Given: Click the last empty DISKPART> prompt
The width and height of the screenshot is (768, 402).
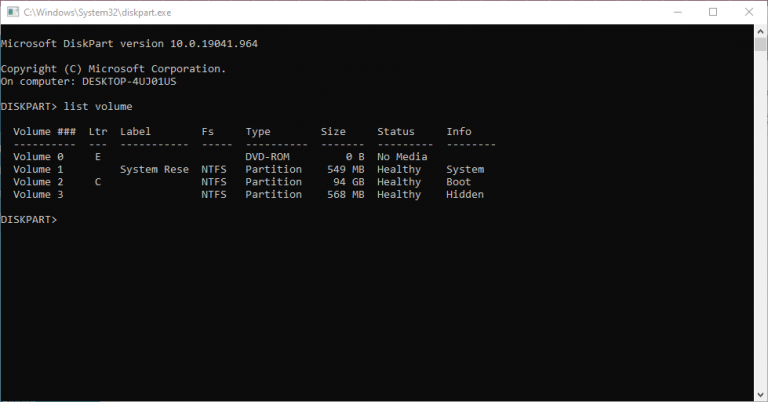Looking at the screenshot, I should point(29,219).
